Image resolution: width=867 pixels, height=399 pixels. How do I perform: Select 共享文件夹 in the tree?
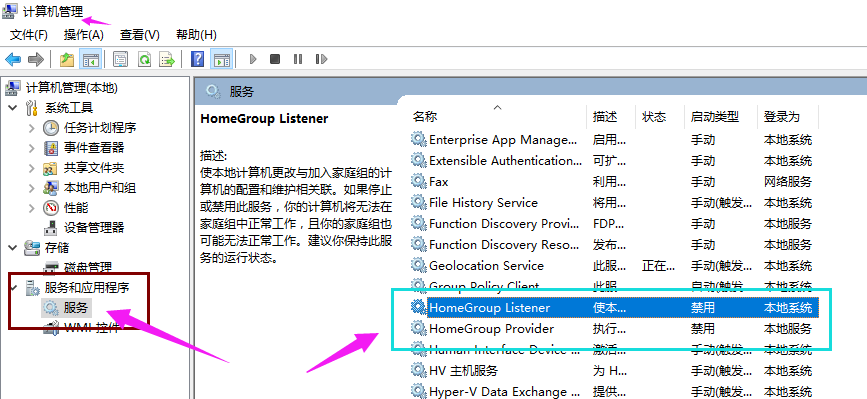94,168
